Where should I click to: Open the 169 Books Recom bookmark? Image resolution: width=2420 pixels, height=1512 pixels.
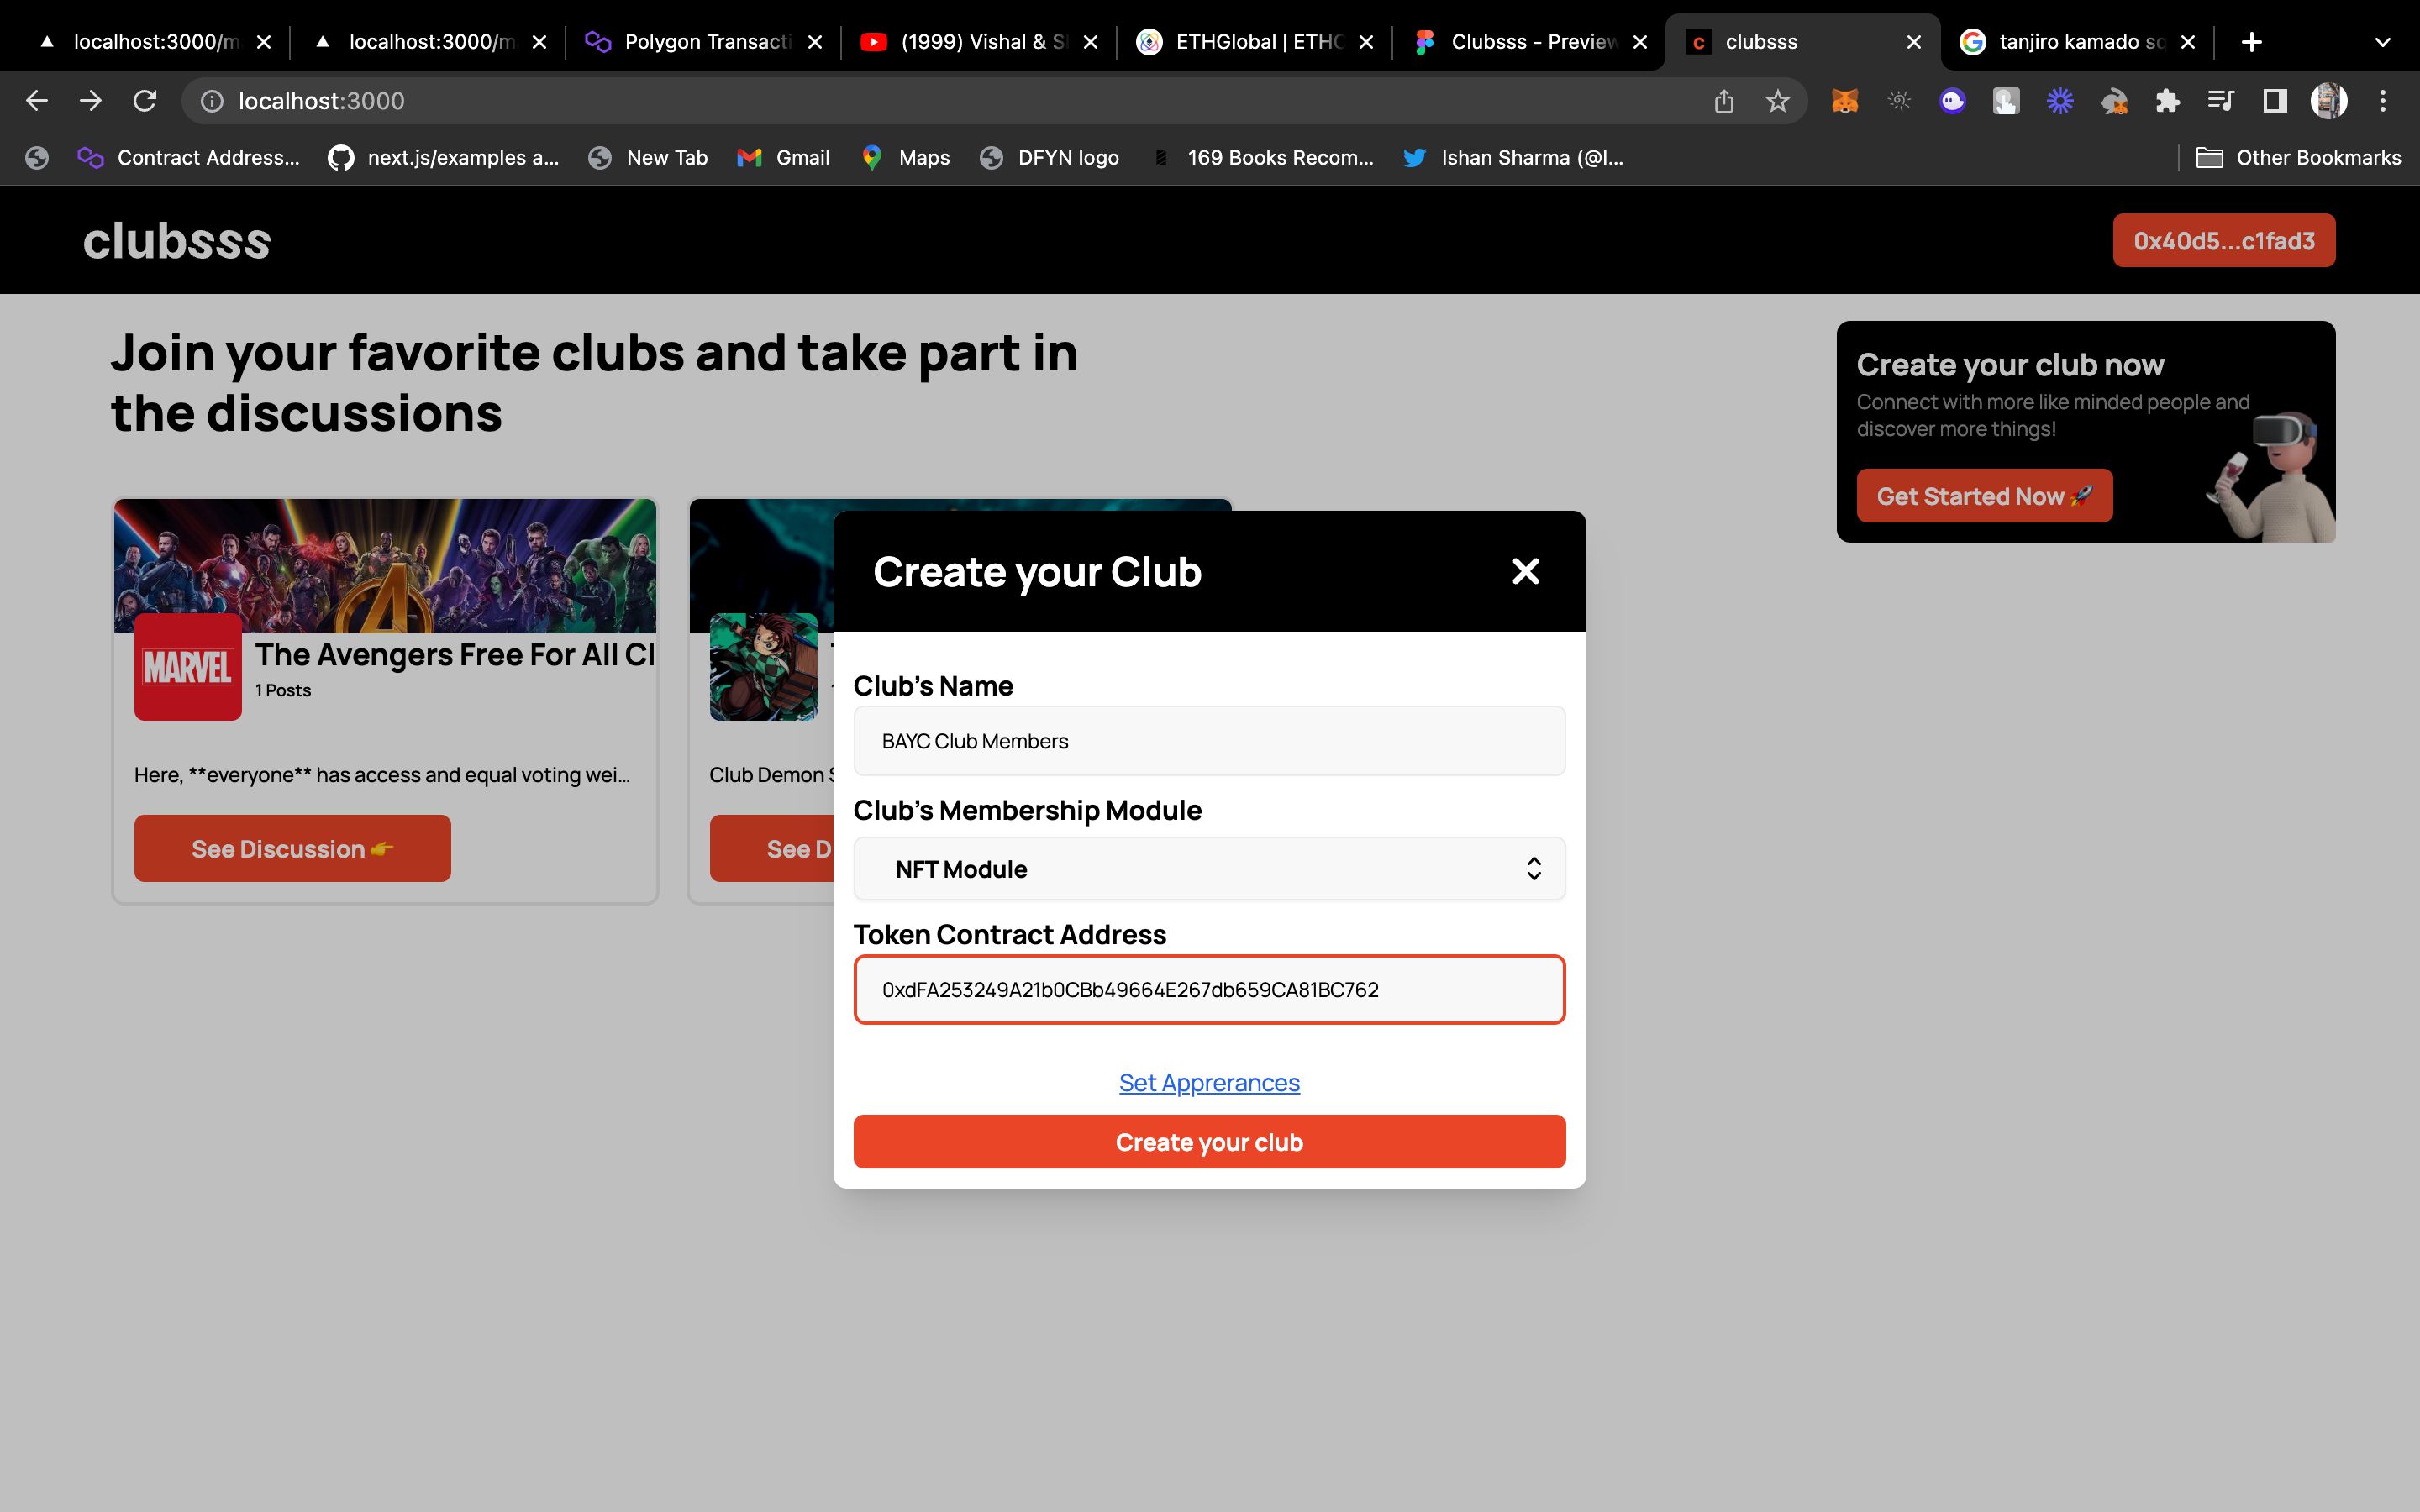[x=1262, y=158]
